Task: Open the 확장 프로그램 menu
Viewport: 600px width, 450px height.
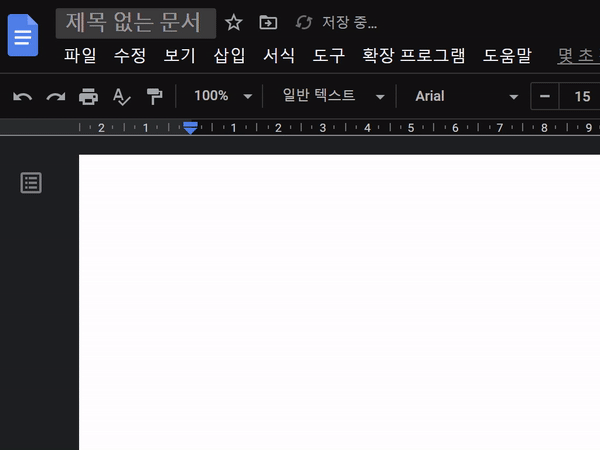Action: click(x=414, y=55)
